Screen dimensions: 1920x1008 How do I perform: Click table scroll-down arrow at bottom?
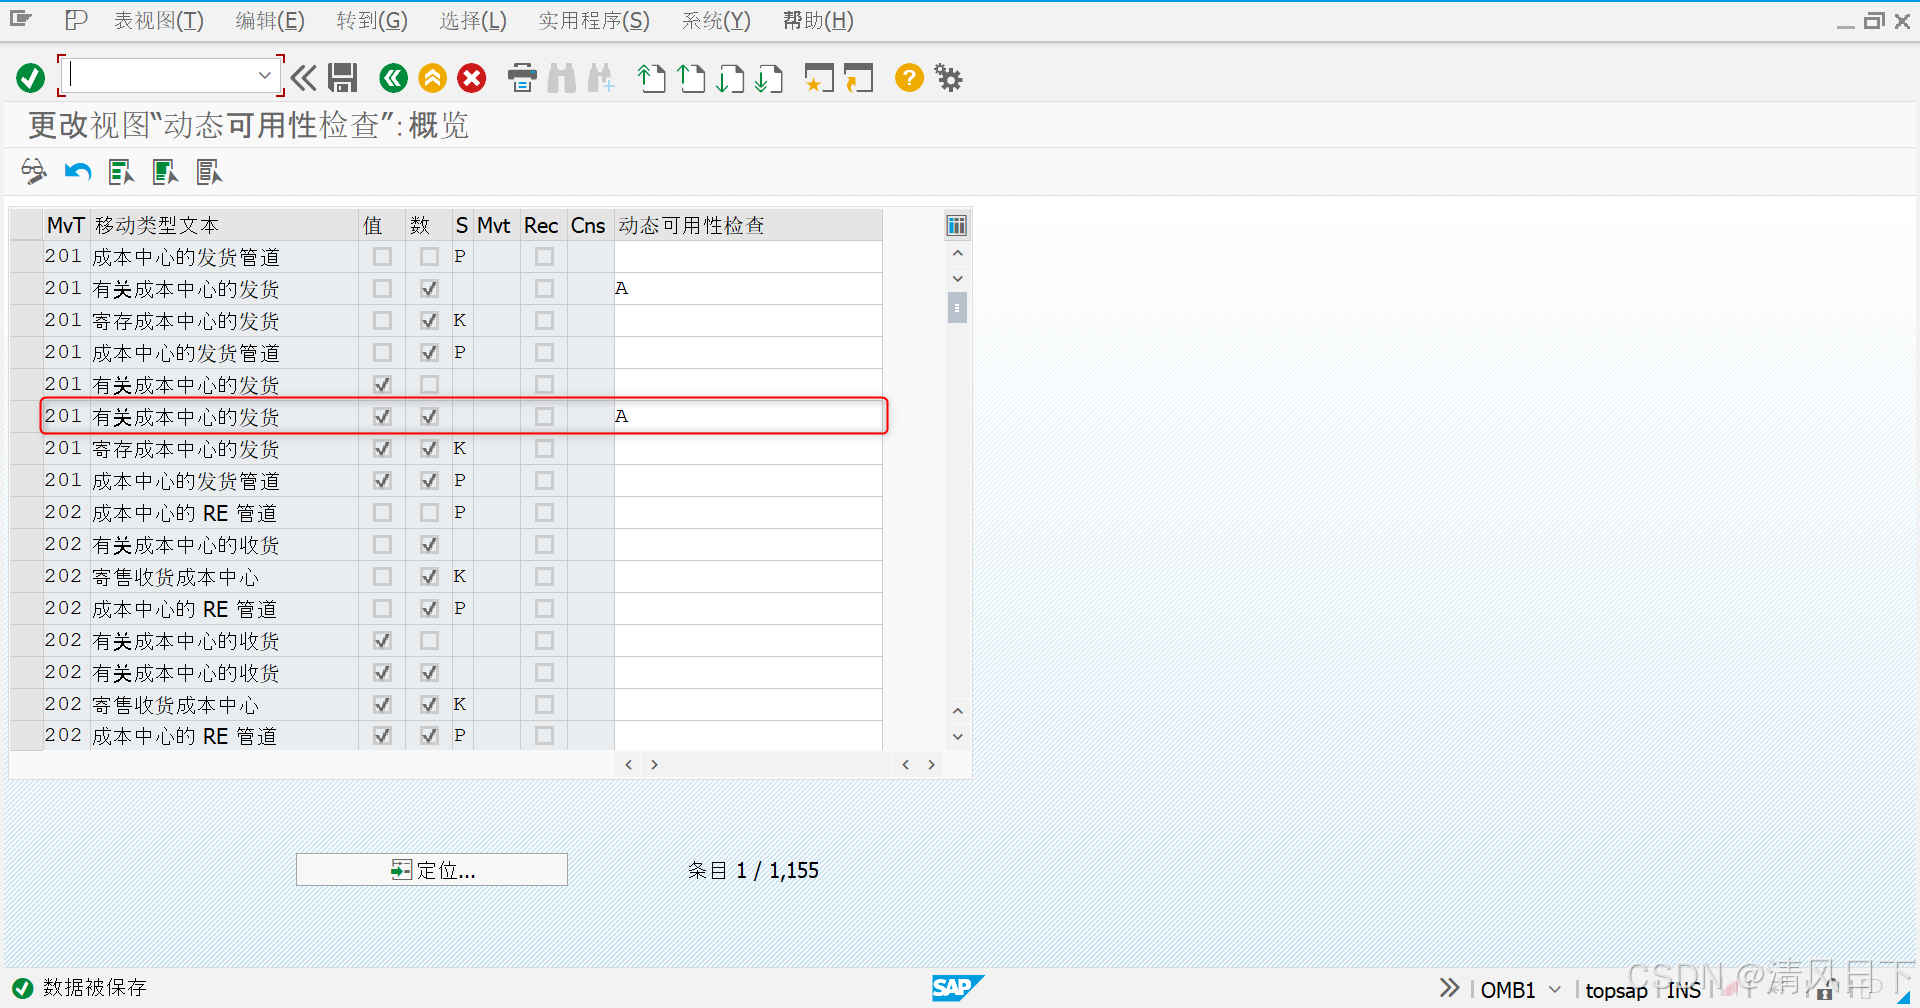pos(957,737)
